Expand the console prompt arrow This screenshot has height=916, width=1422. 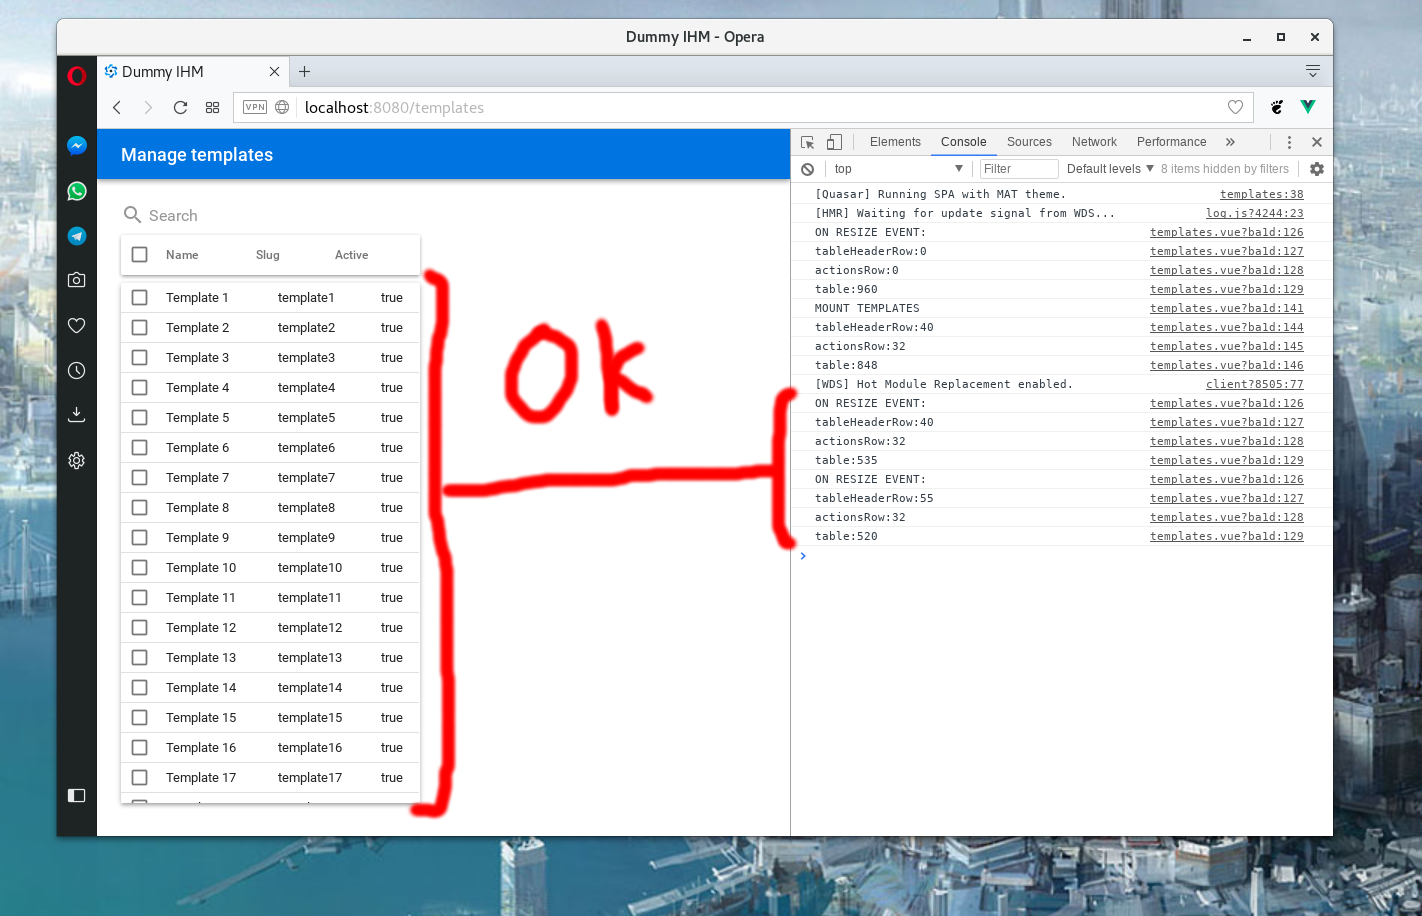tap(803, 556)
